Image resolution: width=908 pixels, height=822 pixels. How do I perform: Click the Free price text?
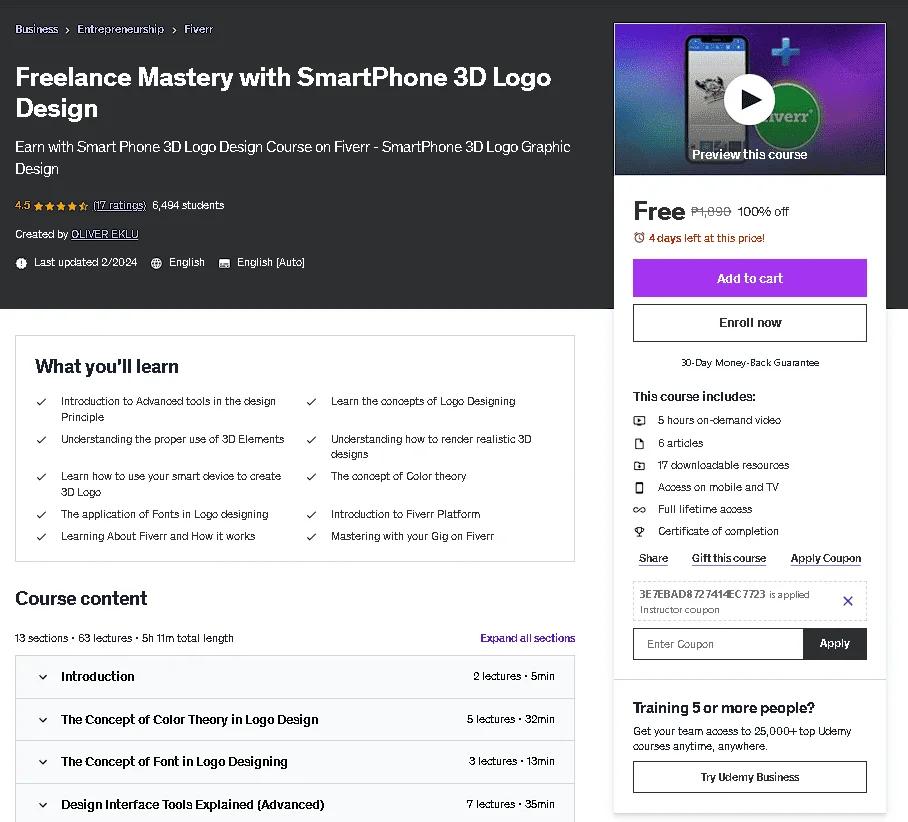pyautogui.click(x=659, y=211)
